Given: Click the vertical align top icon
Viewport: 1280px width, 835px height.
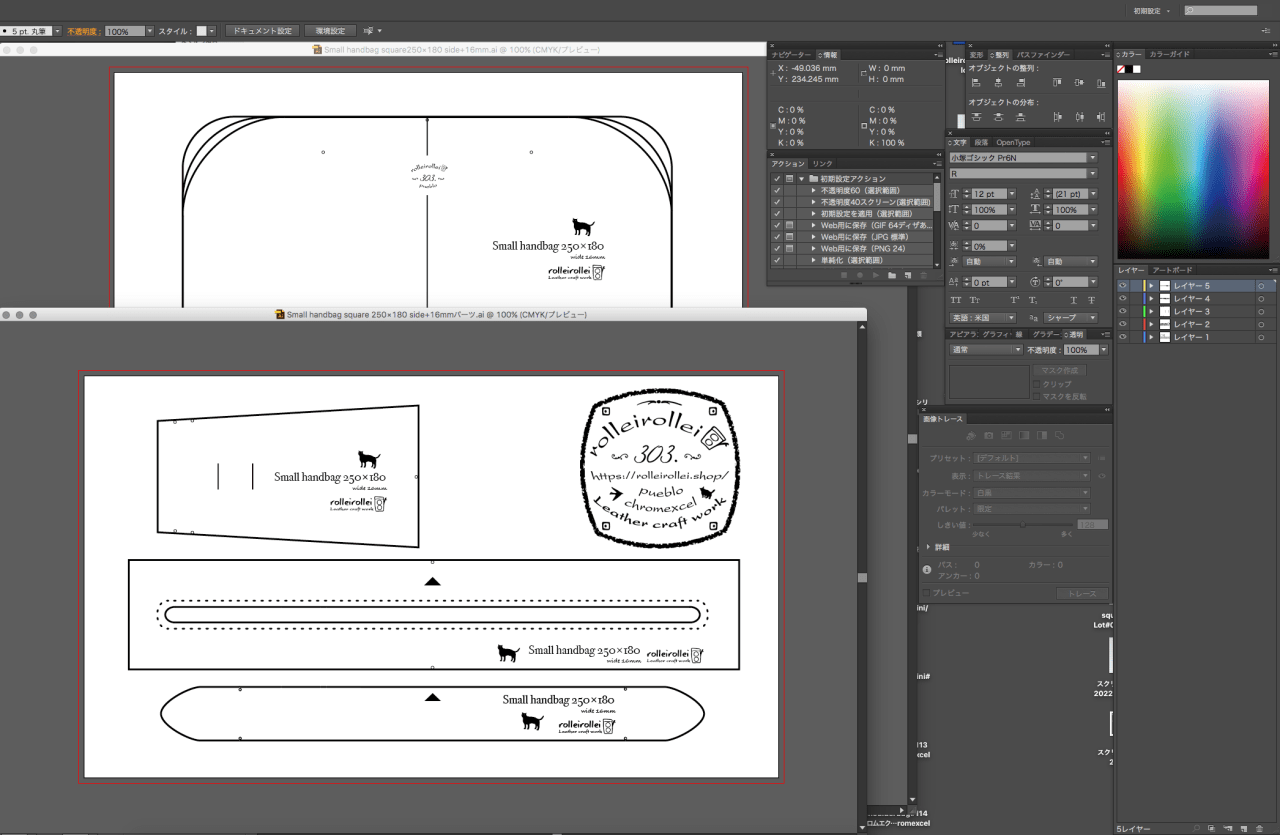Looking at the screenshot, I should 1055,83.
